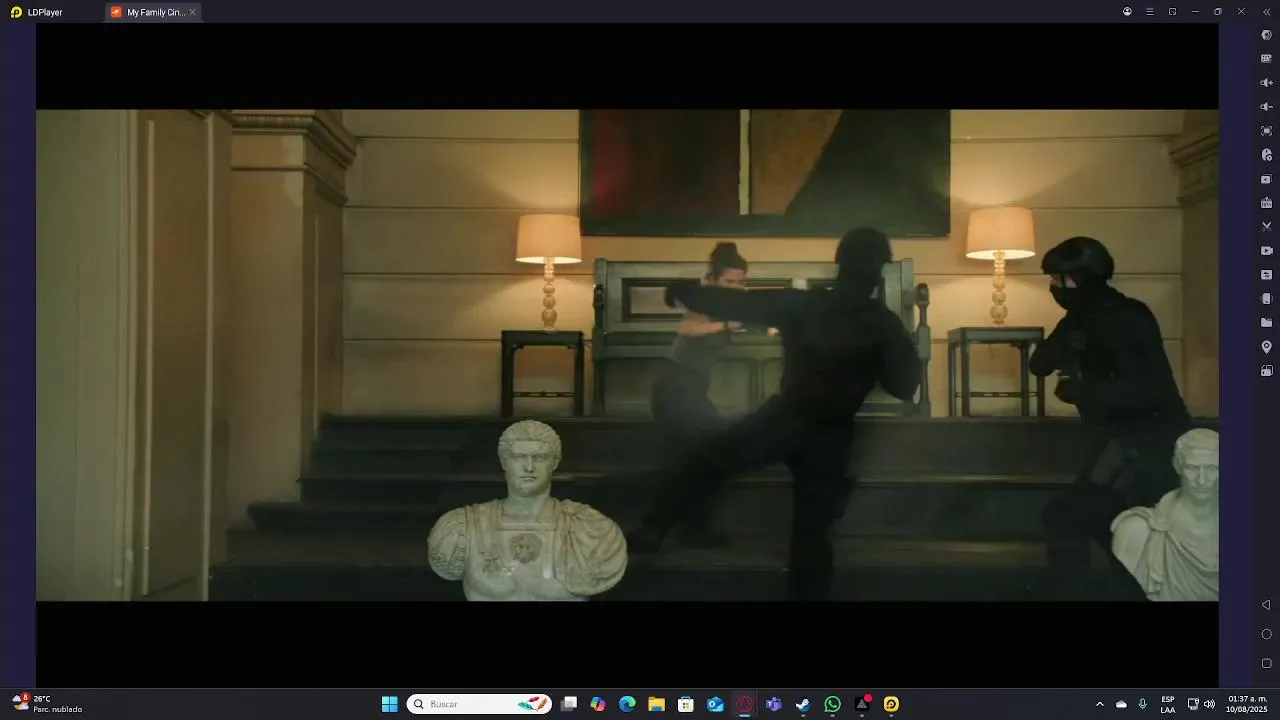Click the LDPlayer taskbar icon
Image resolution: width=1280 pixels, height=720 pixels.
(891, 704)
